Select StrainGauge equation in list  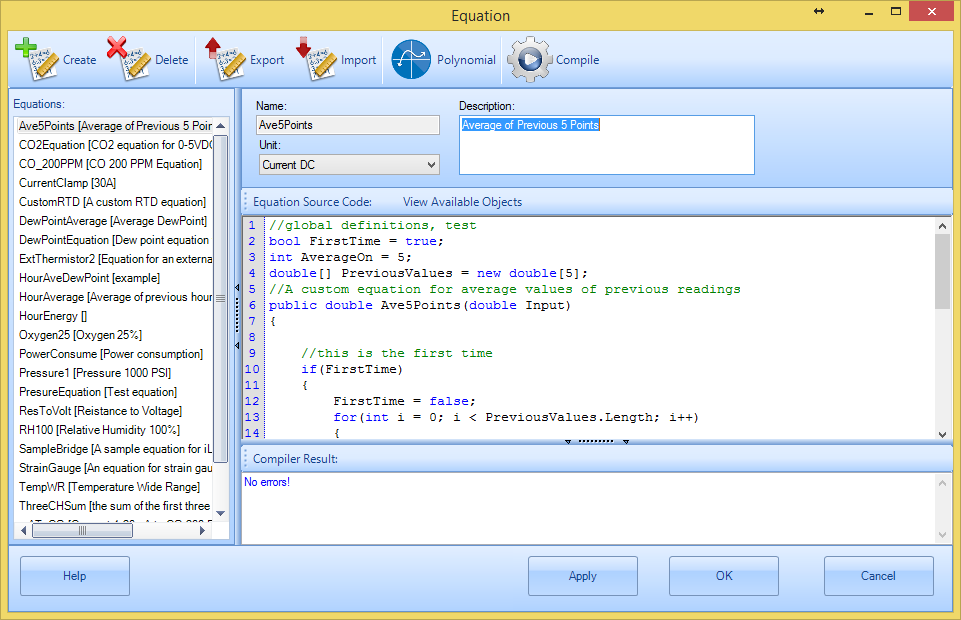115,468
